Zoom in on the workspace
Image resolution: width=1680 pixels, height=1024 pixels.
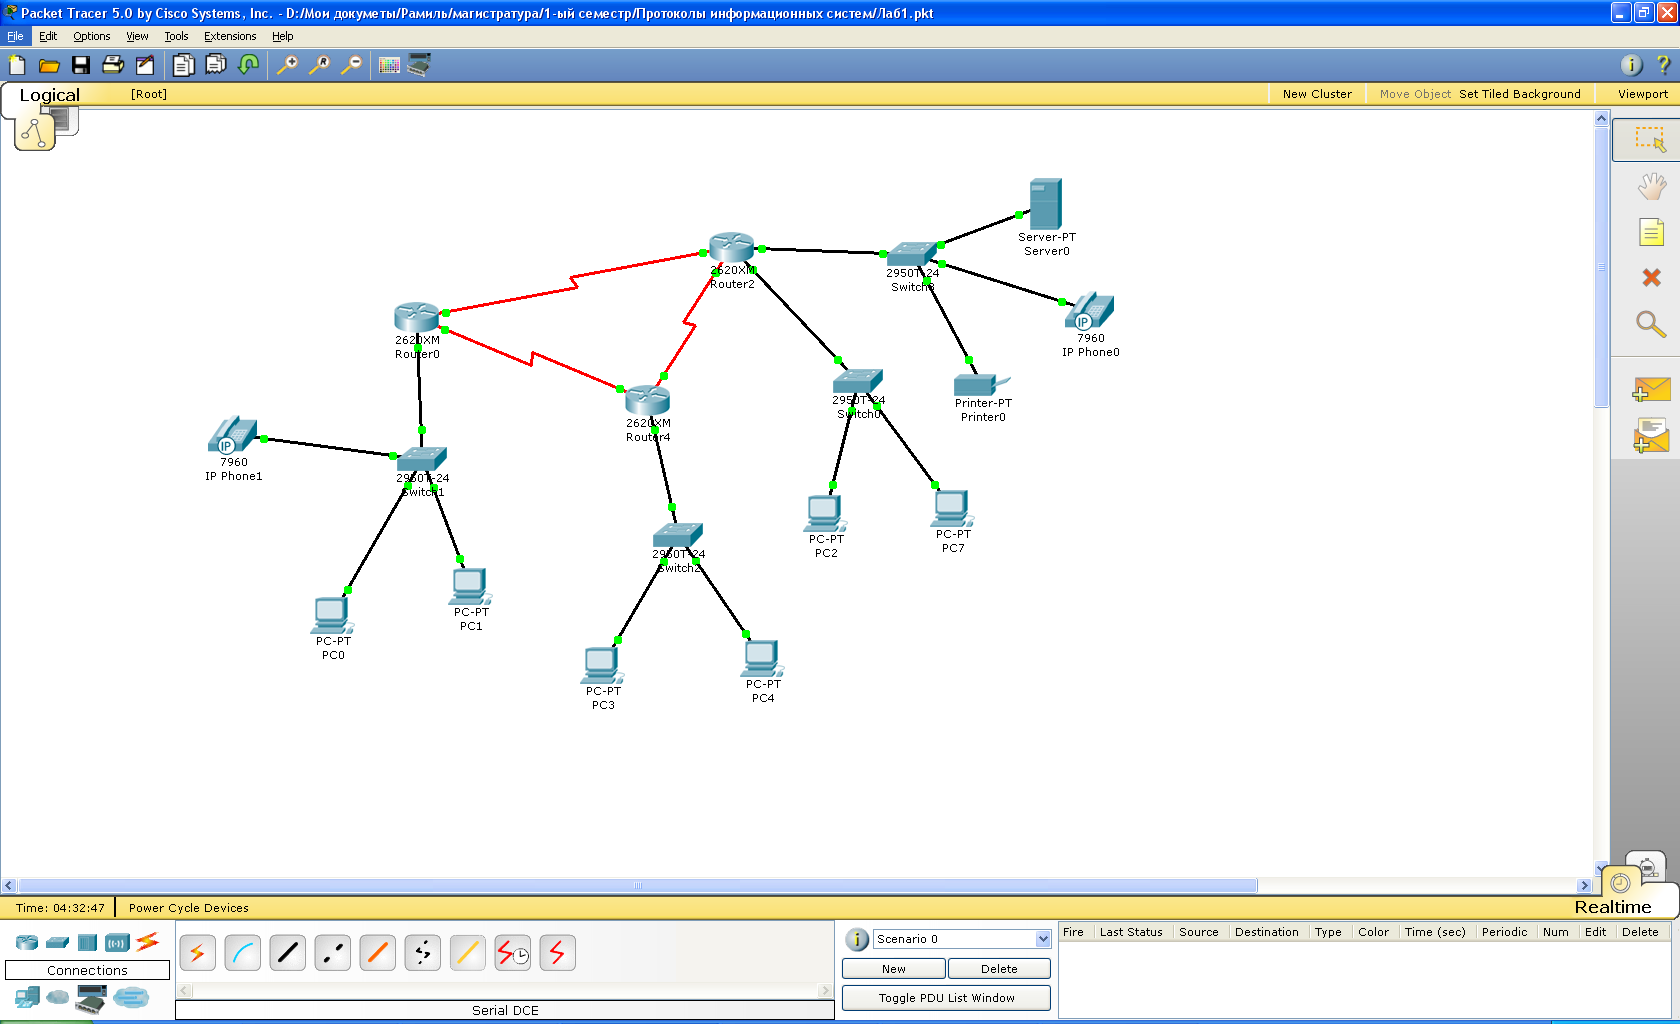pyautogui.click(x=287, y=65)
